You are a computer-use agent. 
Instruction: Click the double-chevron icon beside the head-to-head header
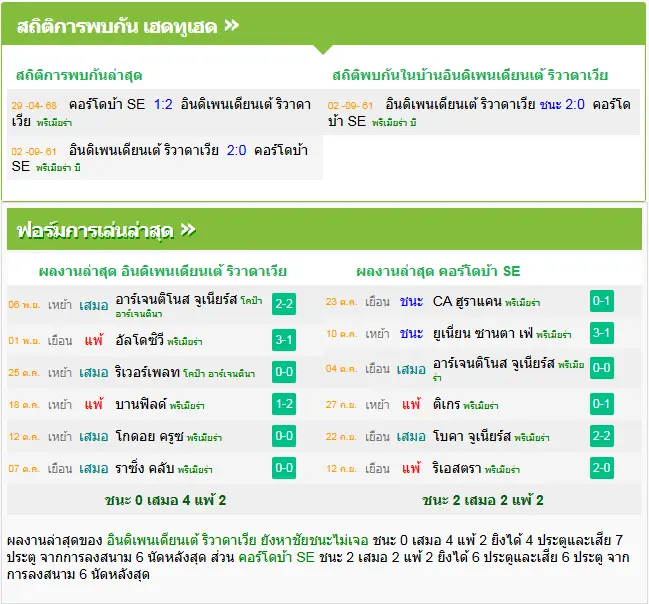point(232,26)
